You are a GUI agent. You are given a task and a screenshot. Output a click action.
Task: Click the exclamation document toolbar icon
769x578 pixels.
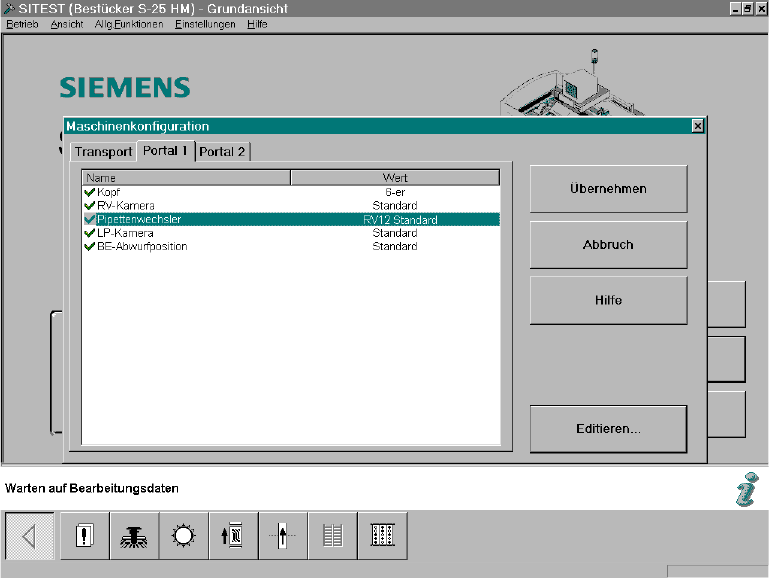click(84, 536)
